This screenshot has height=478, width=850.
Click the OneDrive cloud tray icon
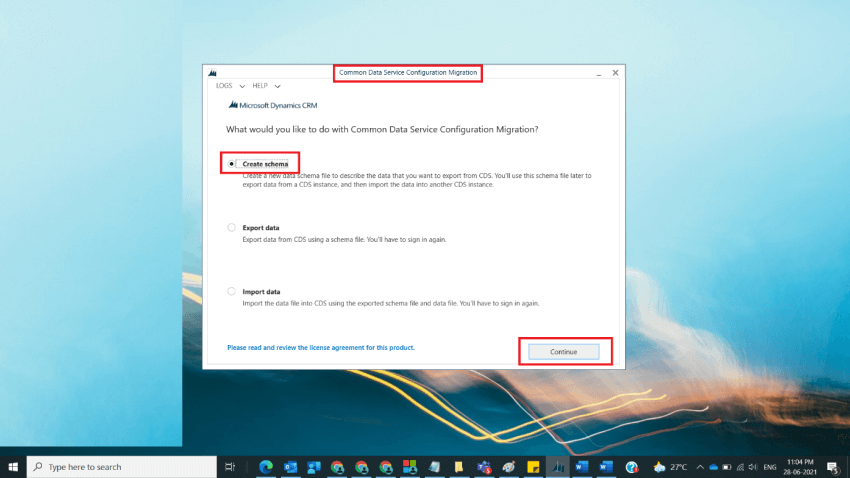pyautogui.click(x=713, y=467)
